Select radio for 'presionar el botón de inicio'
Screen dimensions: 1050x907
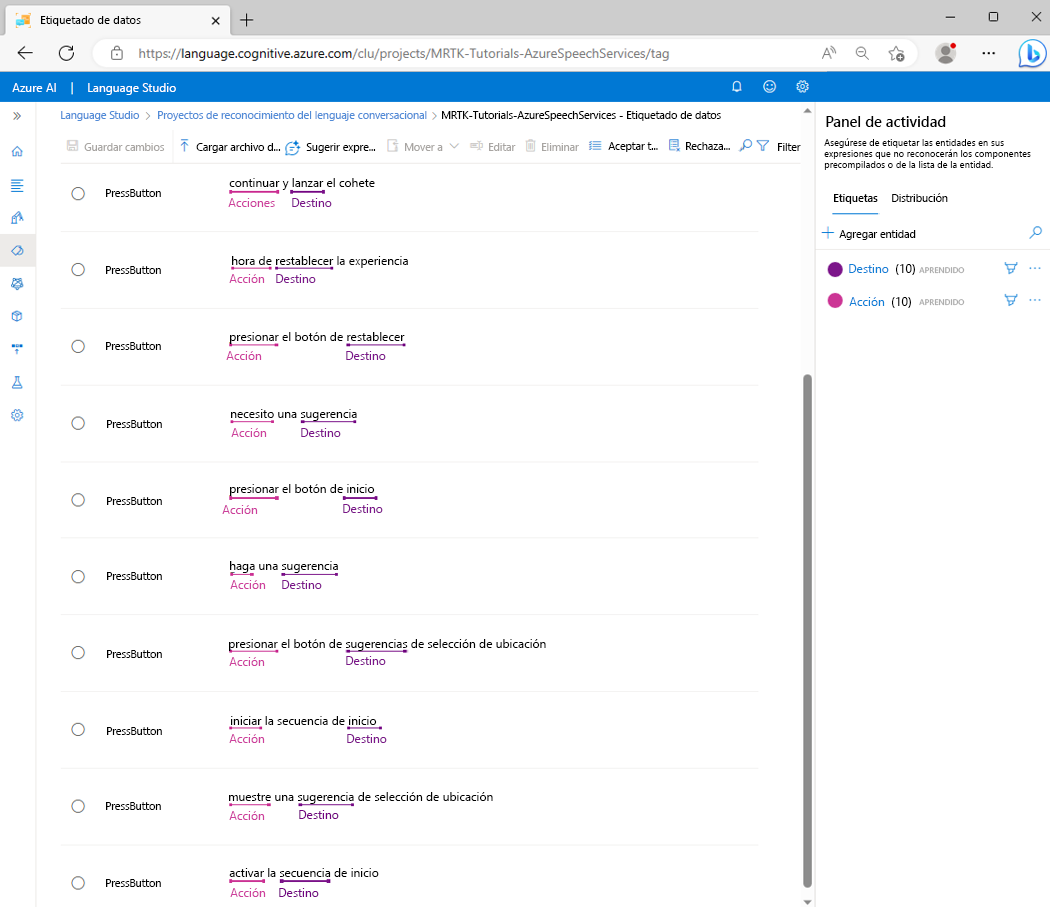tap(78, 500)
